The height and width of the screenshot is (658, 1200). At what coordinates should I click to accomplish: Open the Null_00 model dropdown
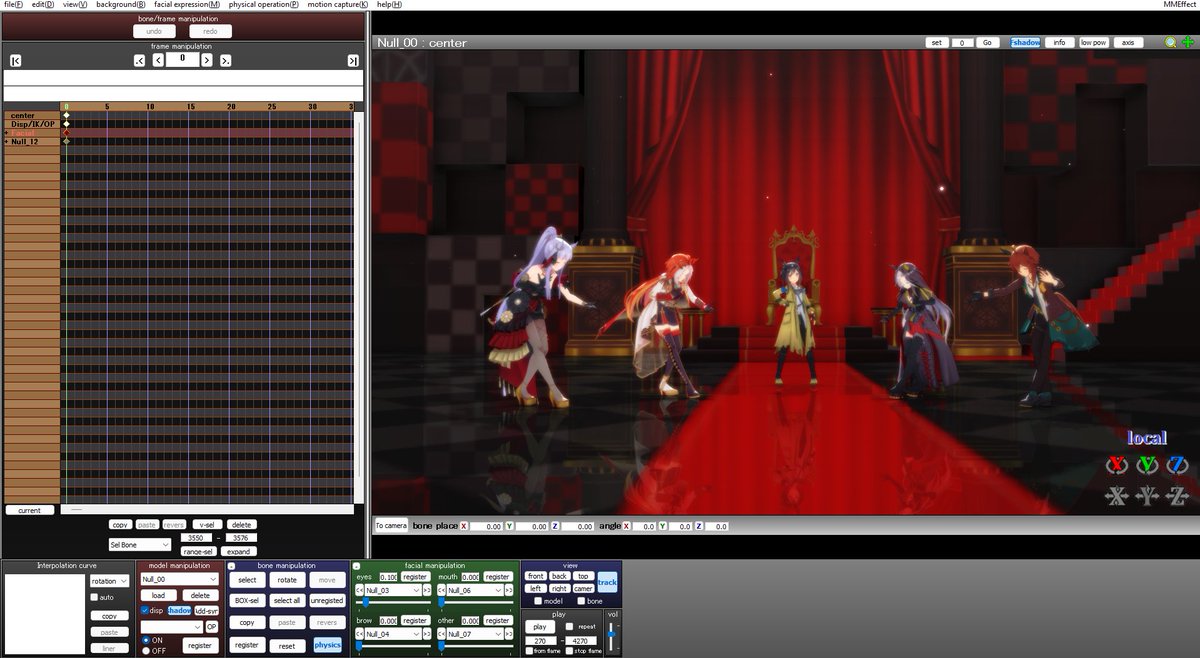(x=179, y=578)
